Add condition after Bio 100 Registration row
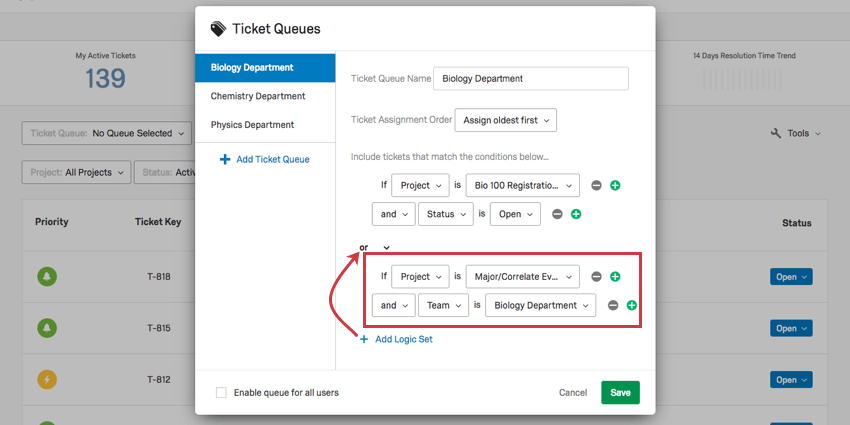The width and height of the screenshot is (850, 425). (x=615, y=185)
